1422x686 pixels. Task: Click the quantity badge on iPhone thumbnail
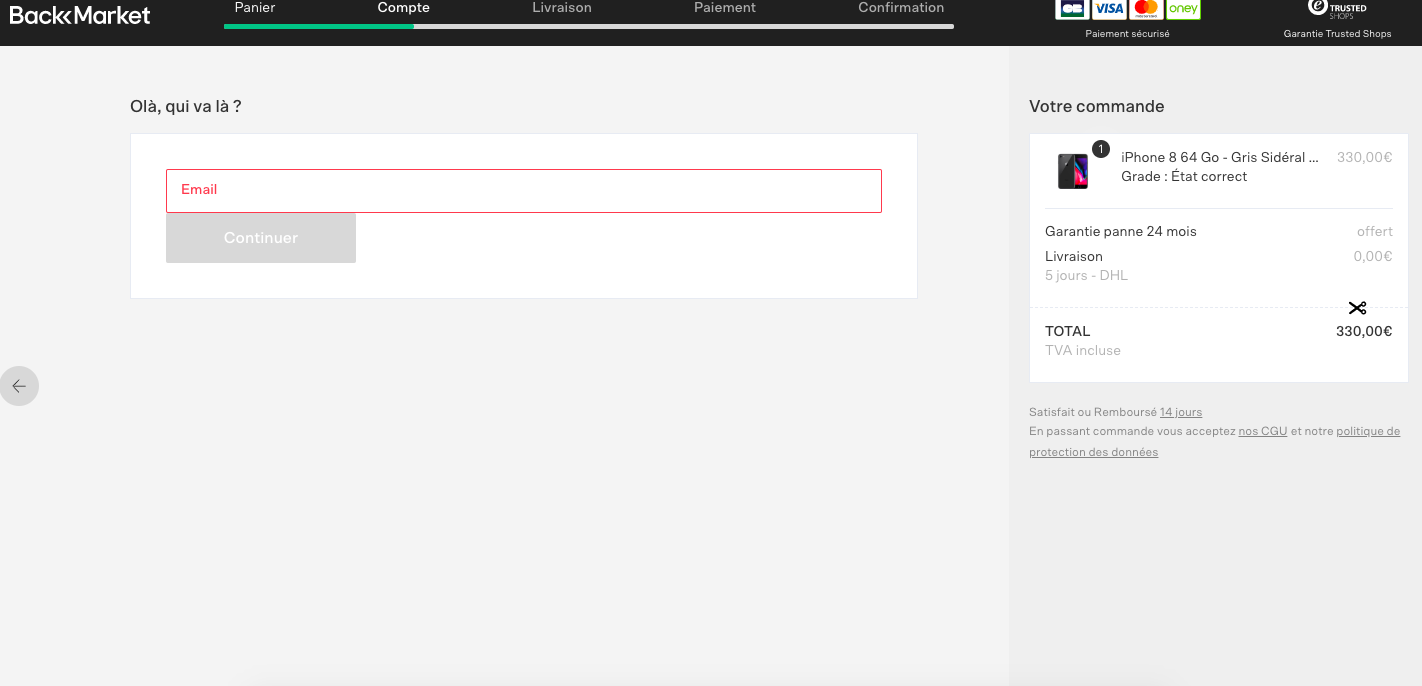pos(1101,149)
